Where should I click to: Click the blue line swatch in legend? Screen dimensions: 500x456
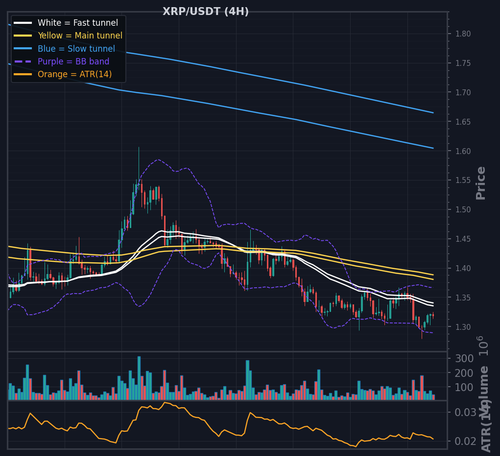point(23,49)
